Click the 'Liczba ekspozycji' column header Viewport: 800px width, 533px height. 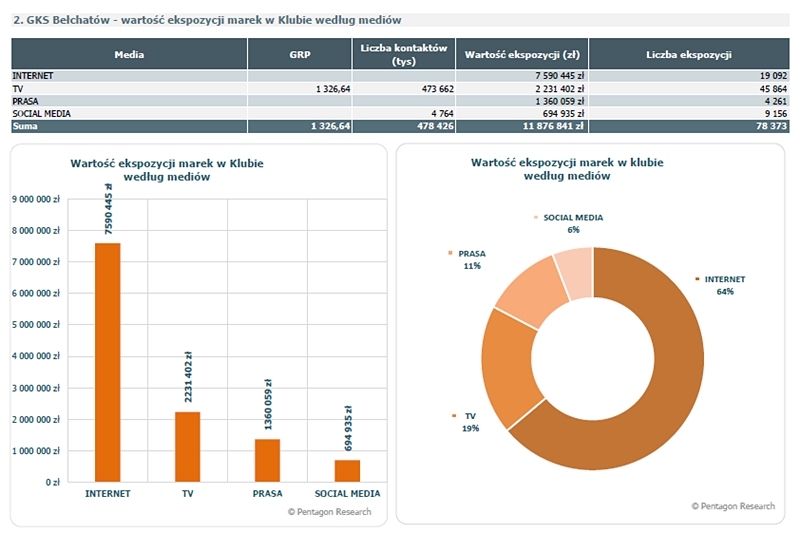[689, 54]
